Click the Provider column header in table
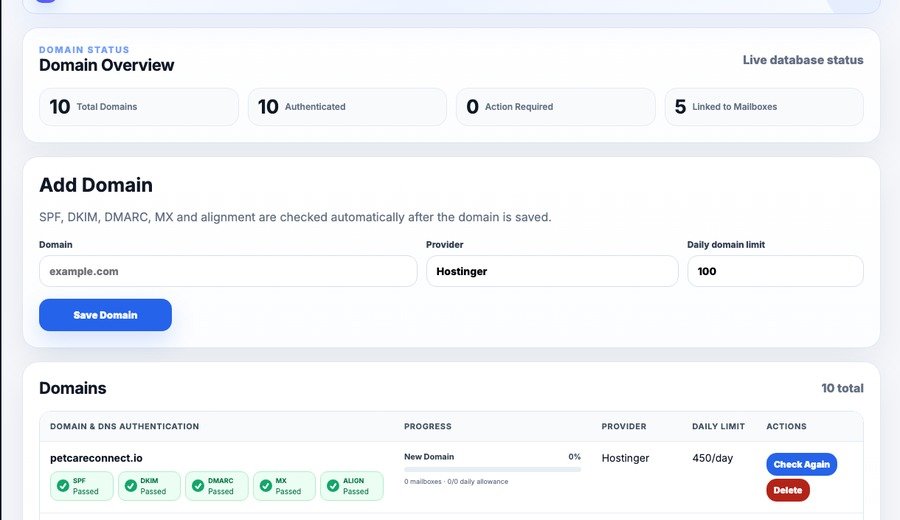The height and width of the screenshot is (520, 900). 624,426
